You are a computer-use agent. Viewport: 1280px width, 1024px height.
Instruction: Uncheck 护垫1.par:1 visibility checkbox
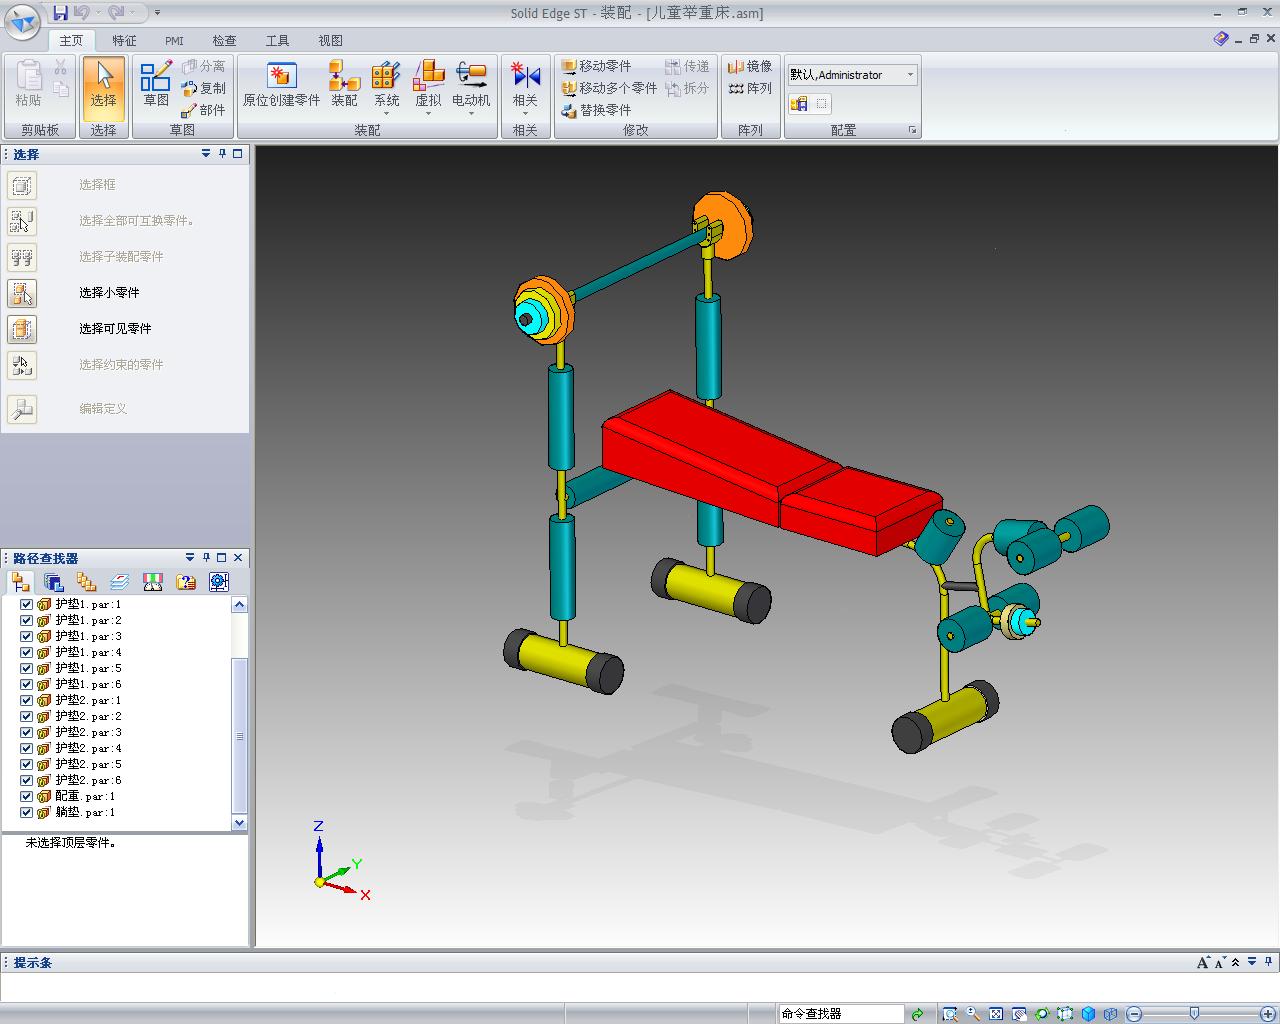pos(27,604)
